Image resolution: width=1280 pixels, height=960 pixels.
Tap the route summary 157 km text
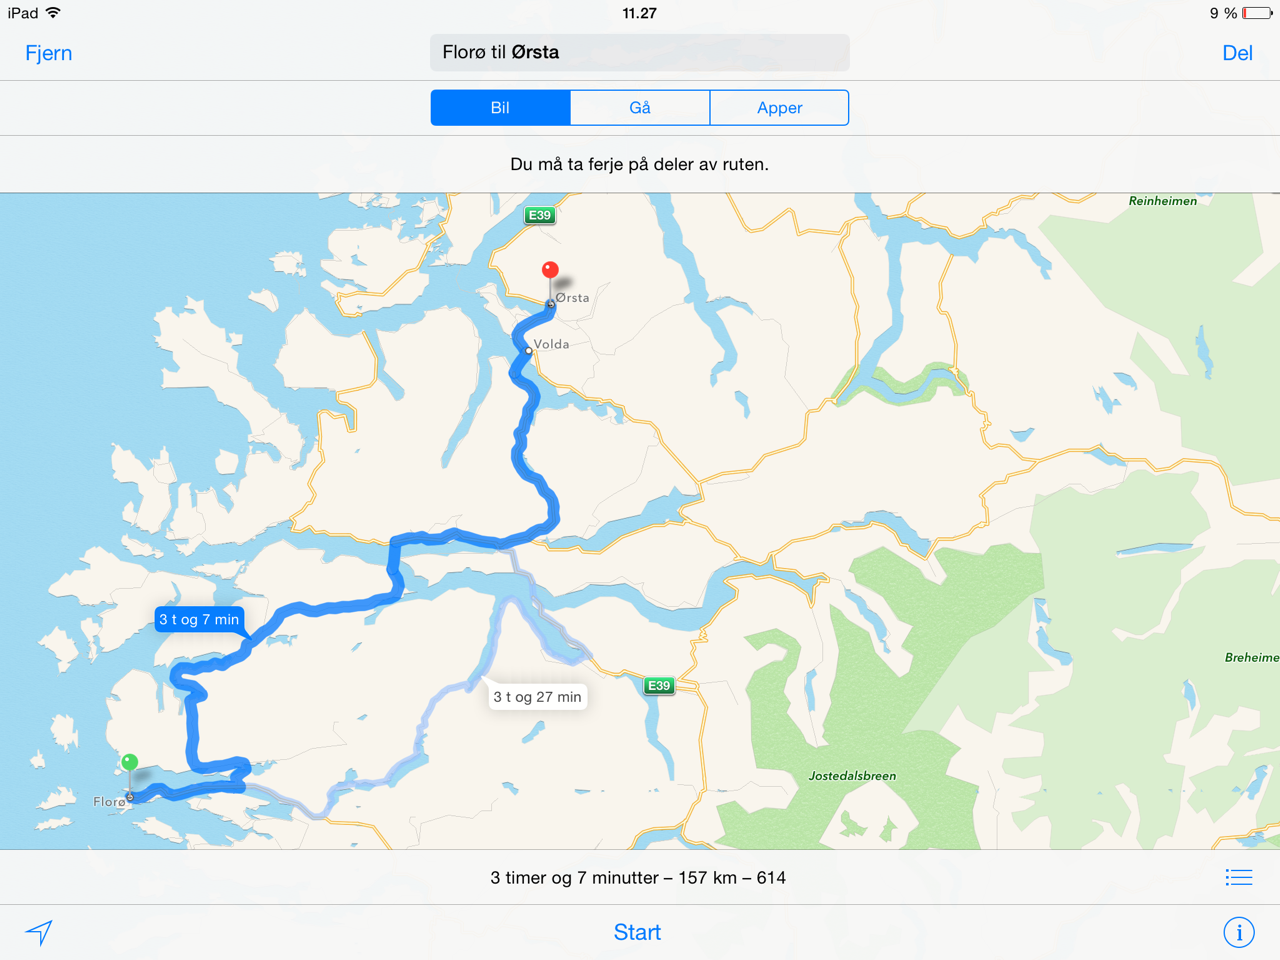click(x=708, y=878)
